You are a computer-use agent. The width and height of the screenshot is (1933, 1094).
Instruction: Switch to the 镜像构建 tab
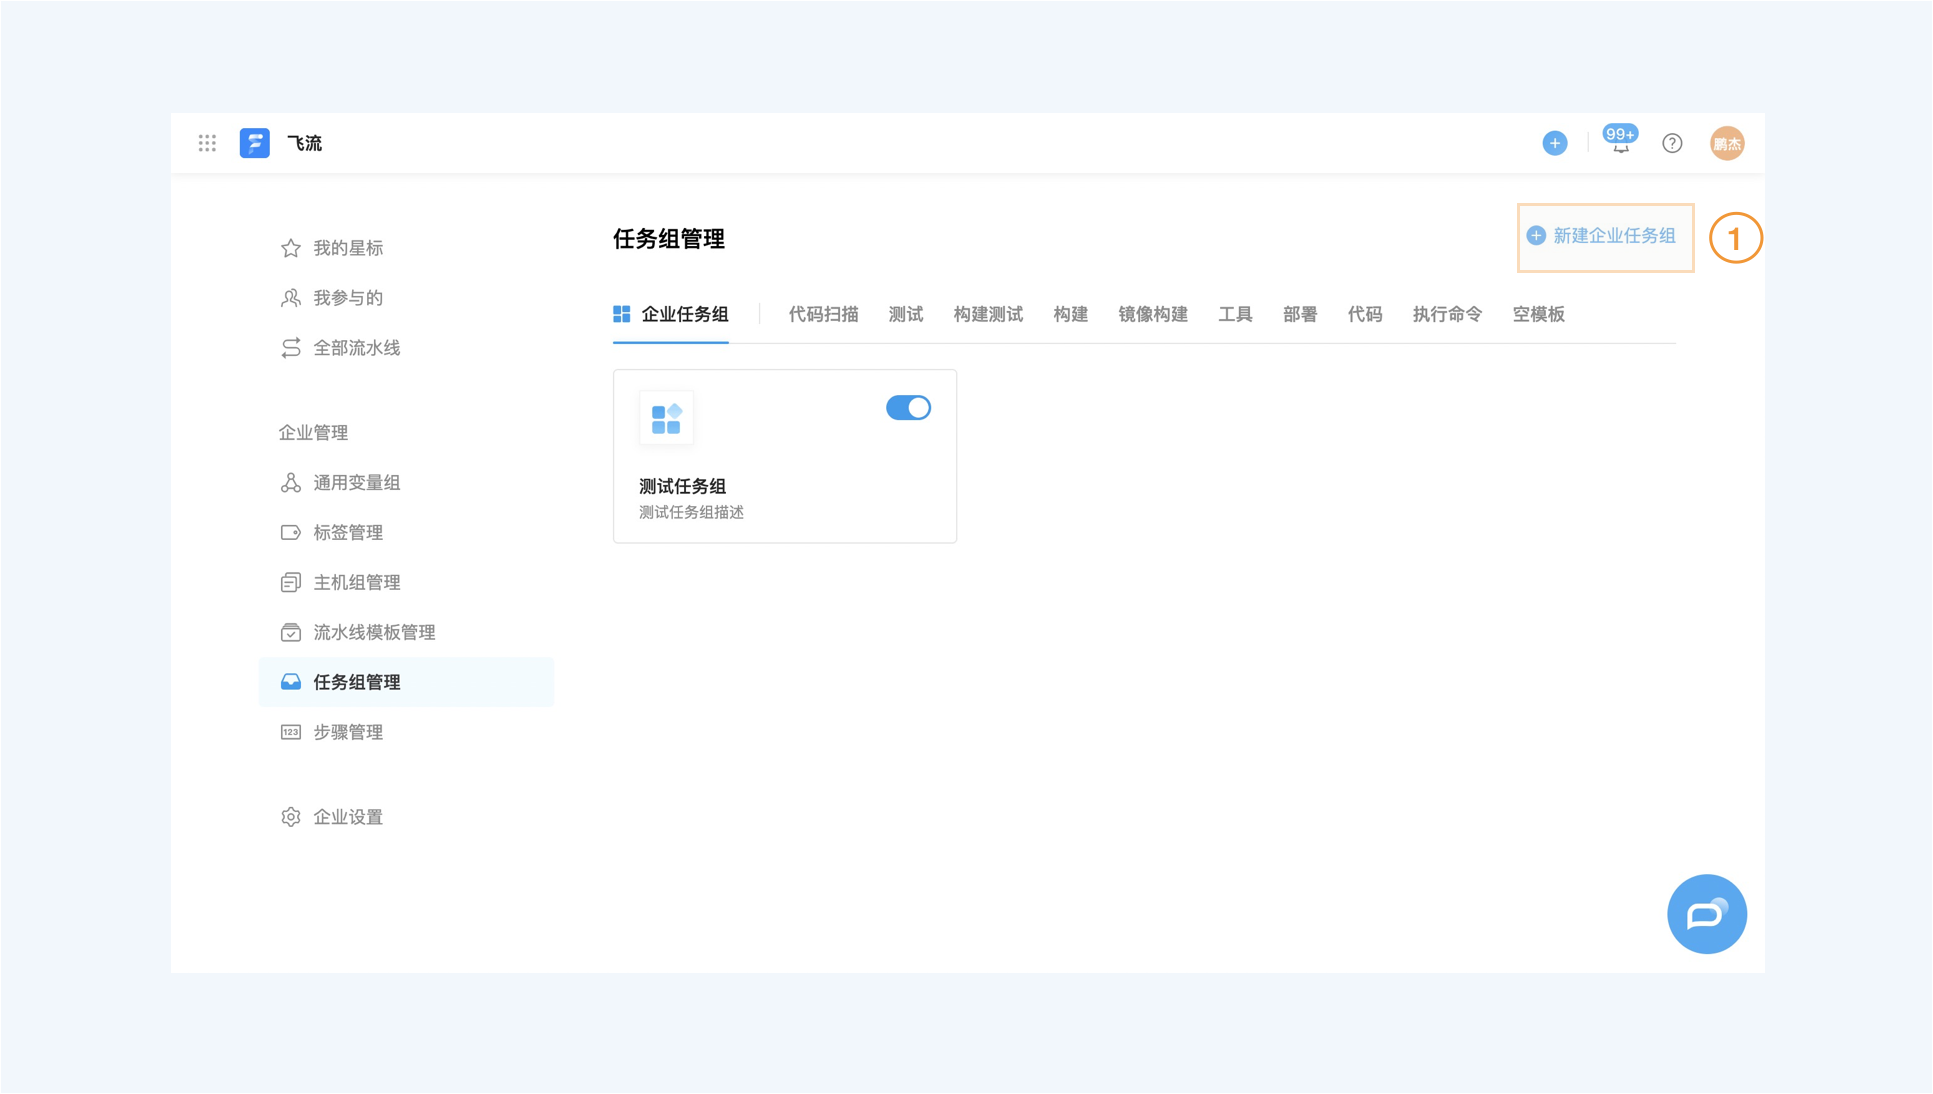coord(1153,315)
